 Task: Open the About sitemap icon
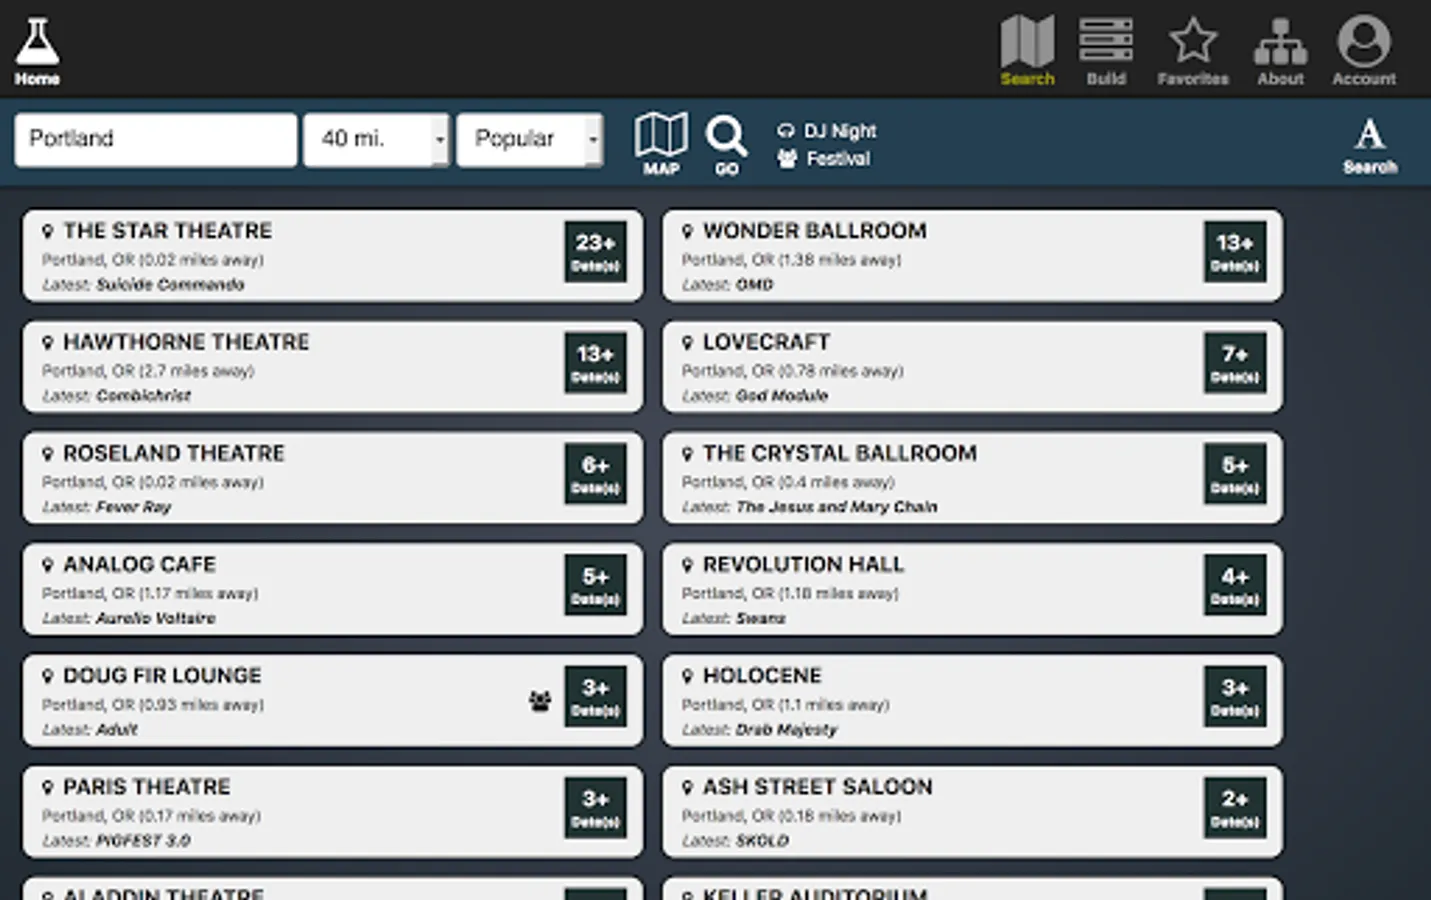pyautogui.click(x=1280, y=50)
